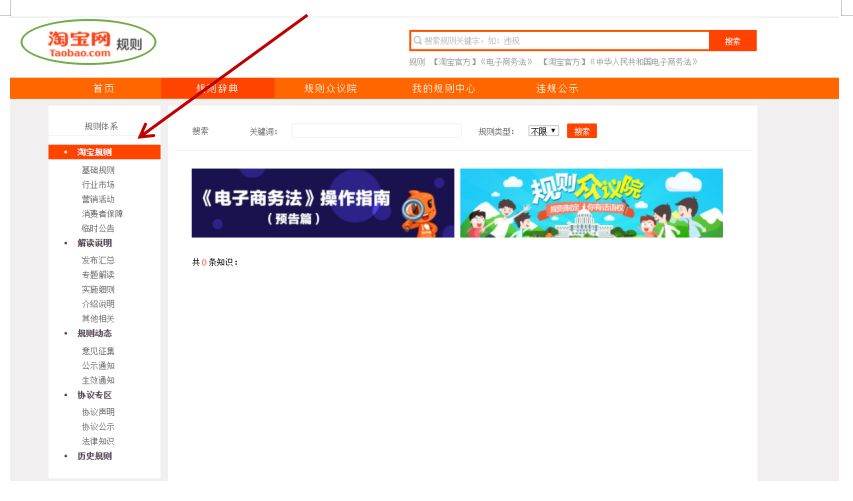The width and height of the screenshot is (853, 501).
Task: Click the 共 0 条知识 result count text
Action: (x=214, y=262)
